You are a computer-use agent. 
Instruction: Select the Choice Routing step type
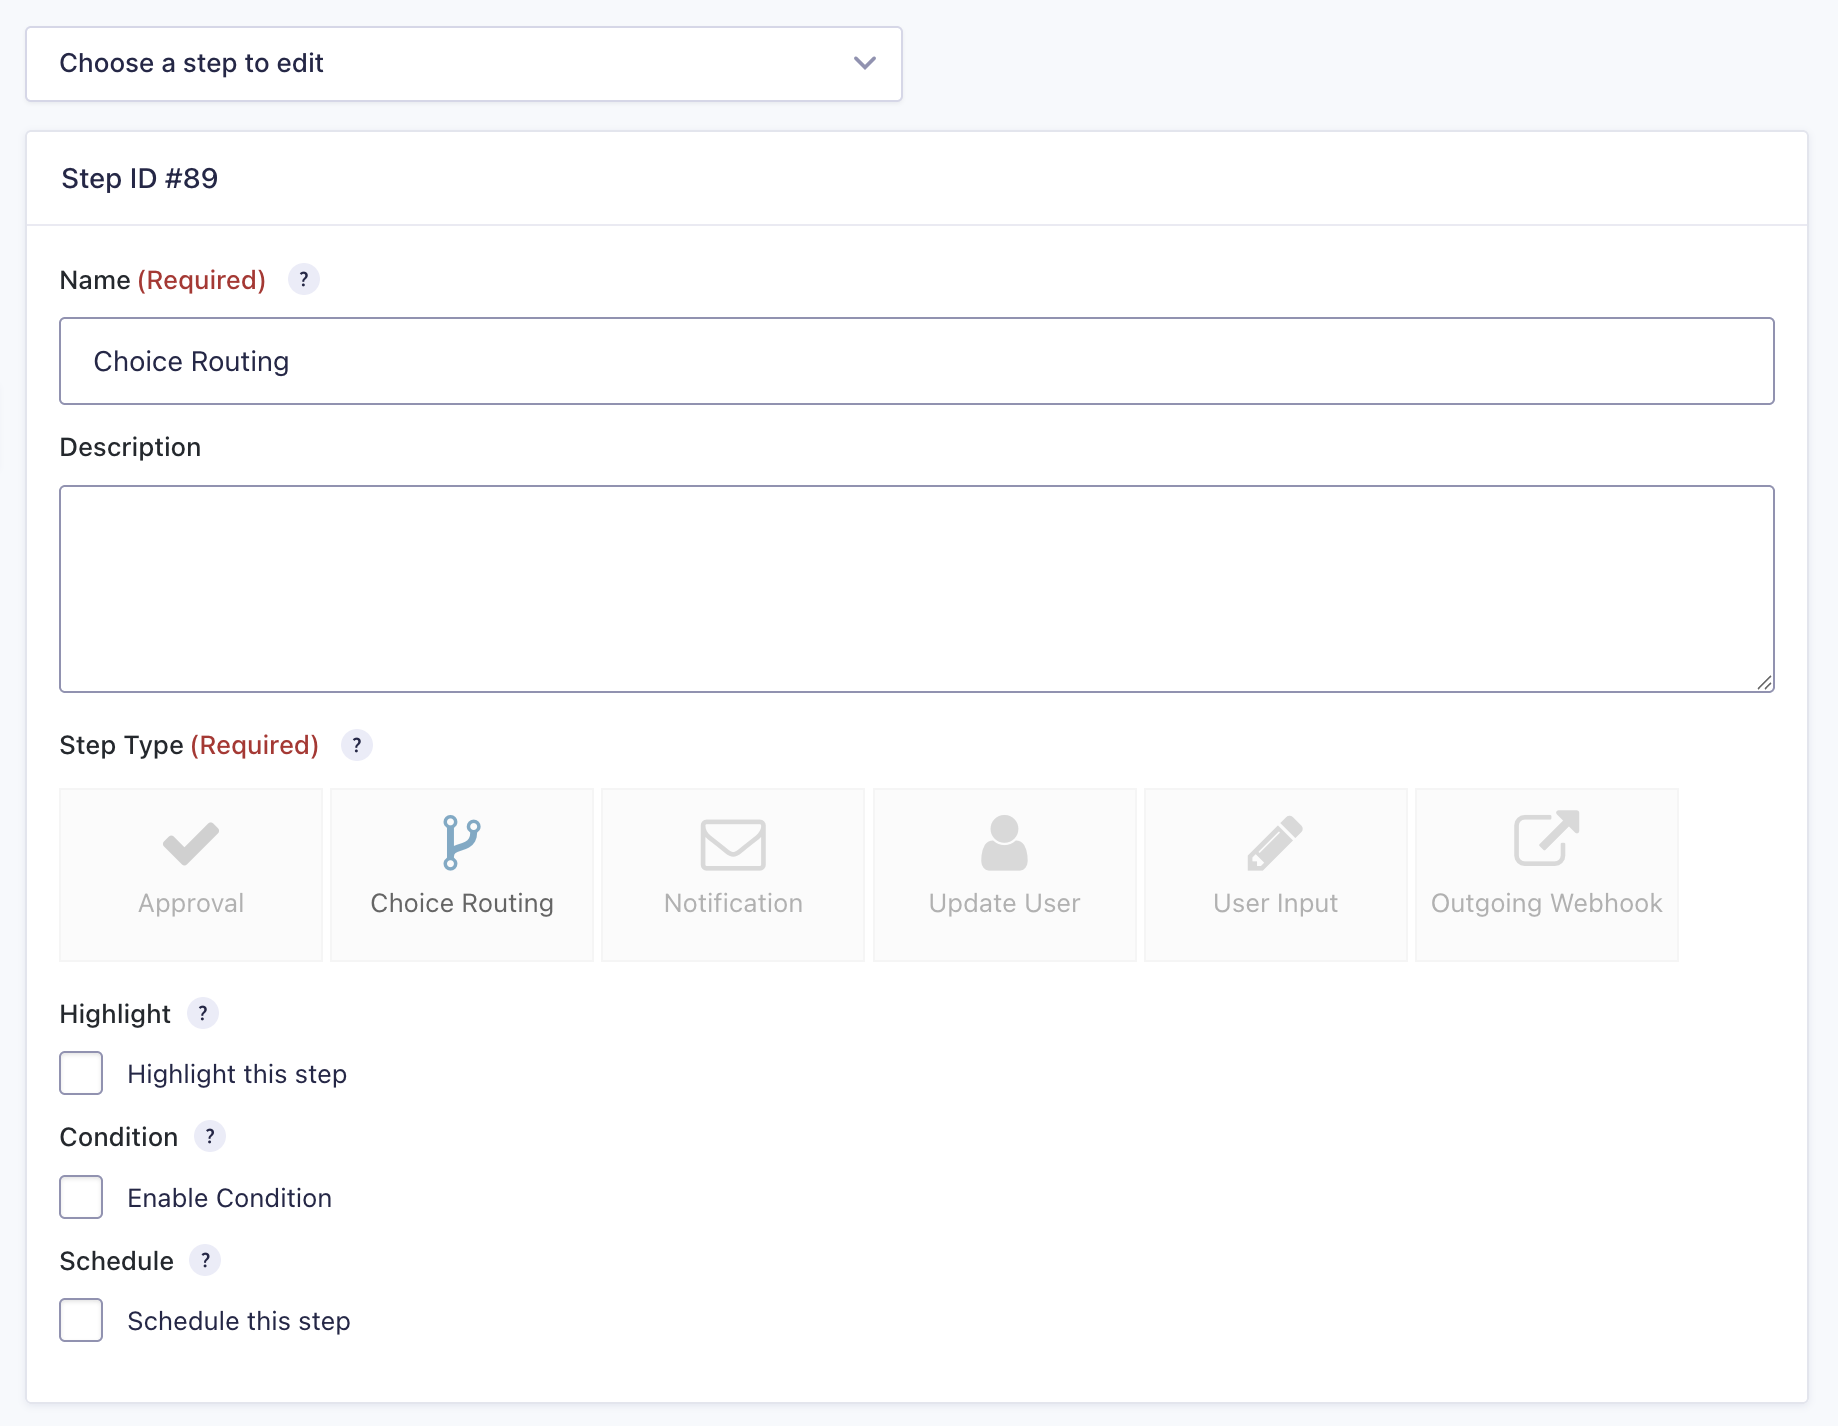point(462,875)
